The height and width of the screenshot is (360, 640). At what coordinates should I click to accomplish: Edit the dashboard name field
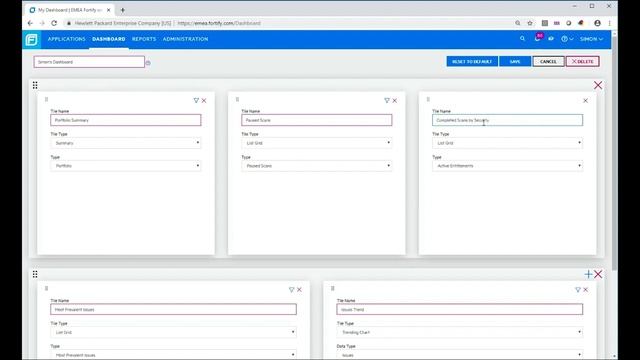click(x=89, y=62)
